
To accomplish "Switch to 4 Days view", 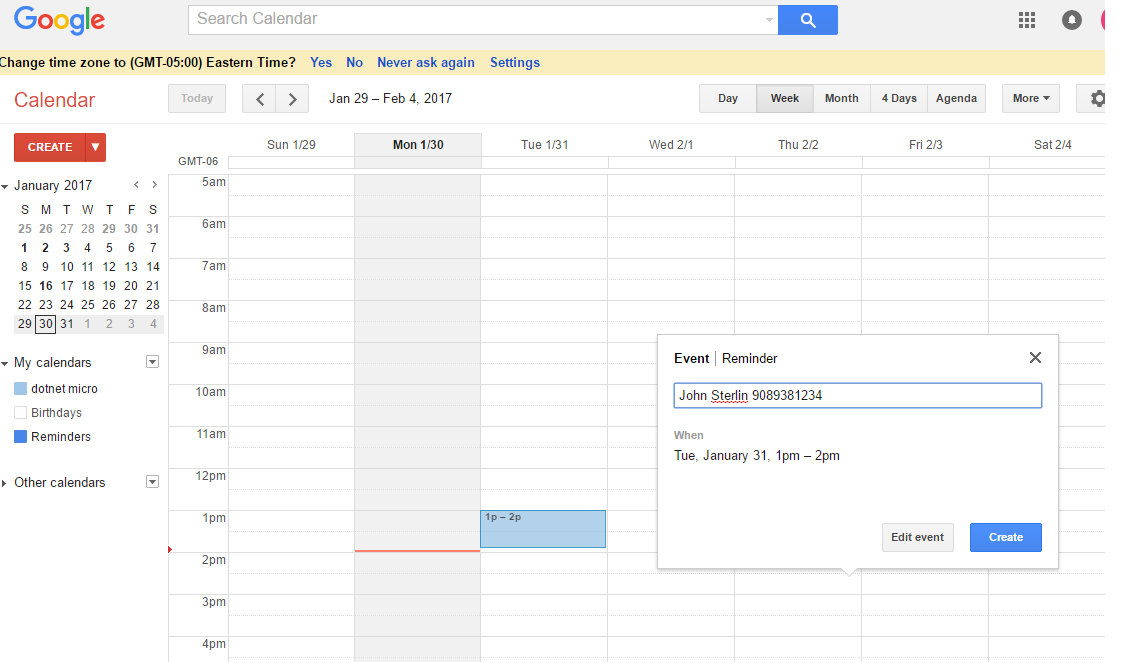I will click(x=898, y=99).
